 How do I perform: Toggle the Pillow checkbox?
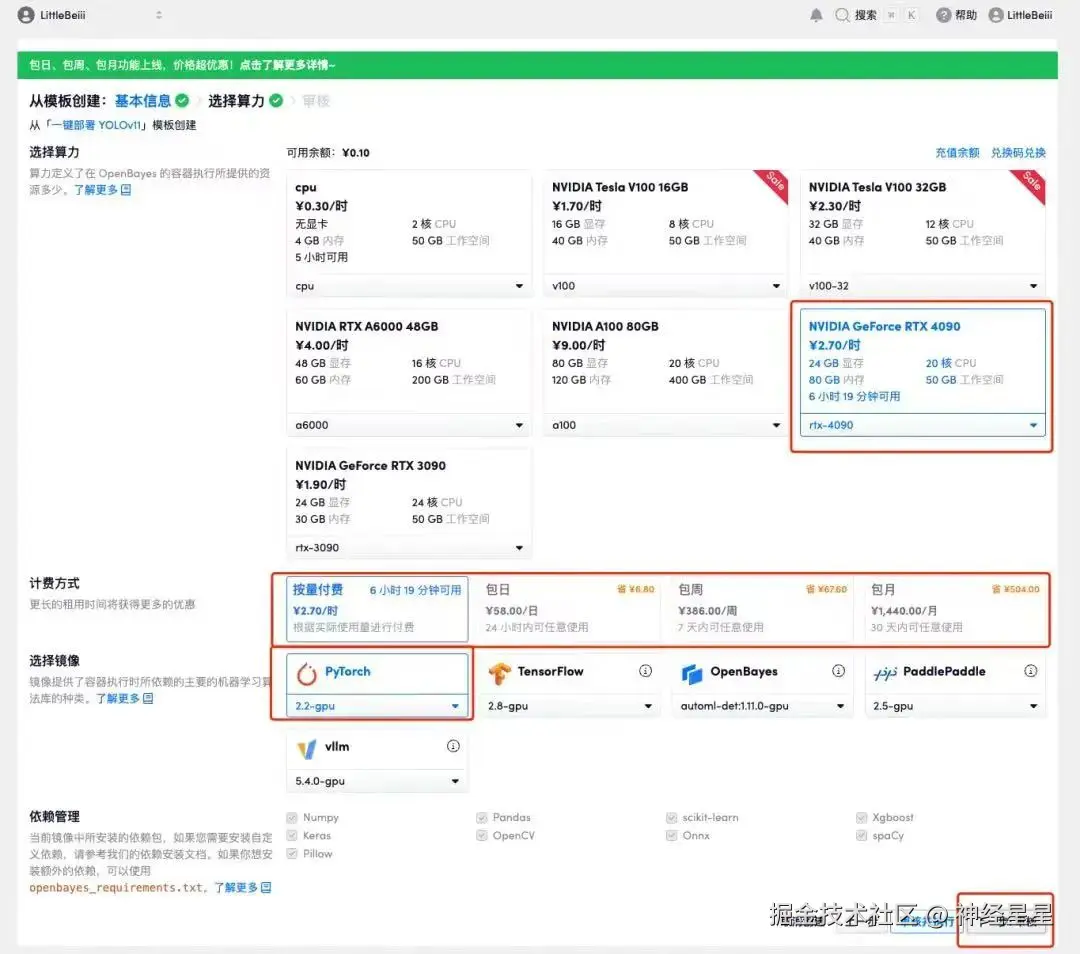pyautogui.click(x=292, y=853)
